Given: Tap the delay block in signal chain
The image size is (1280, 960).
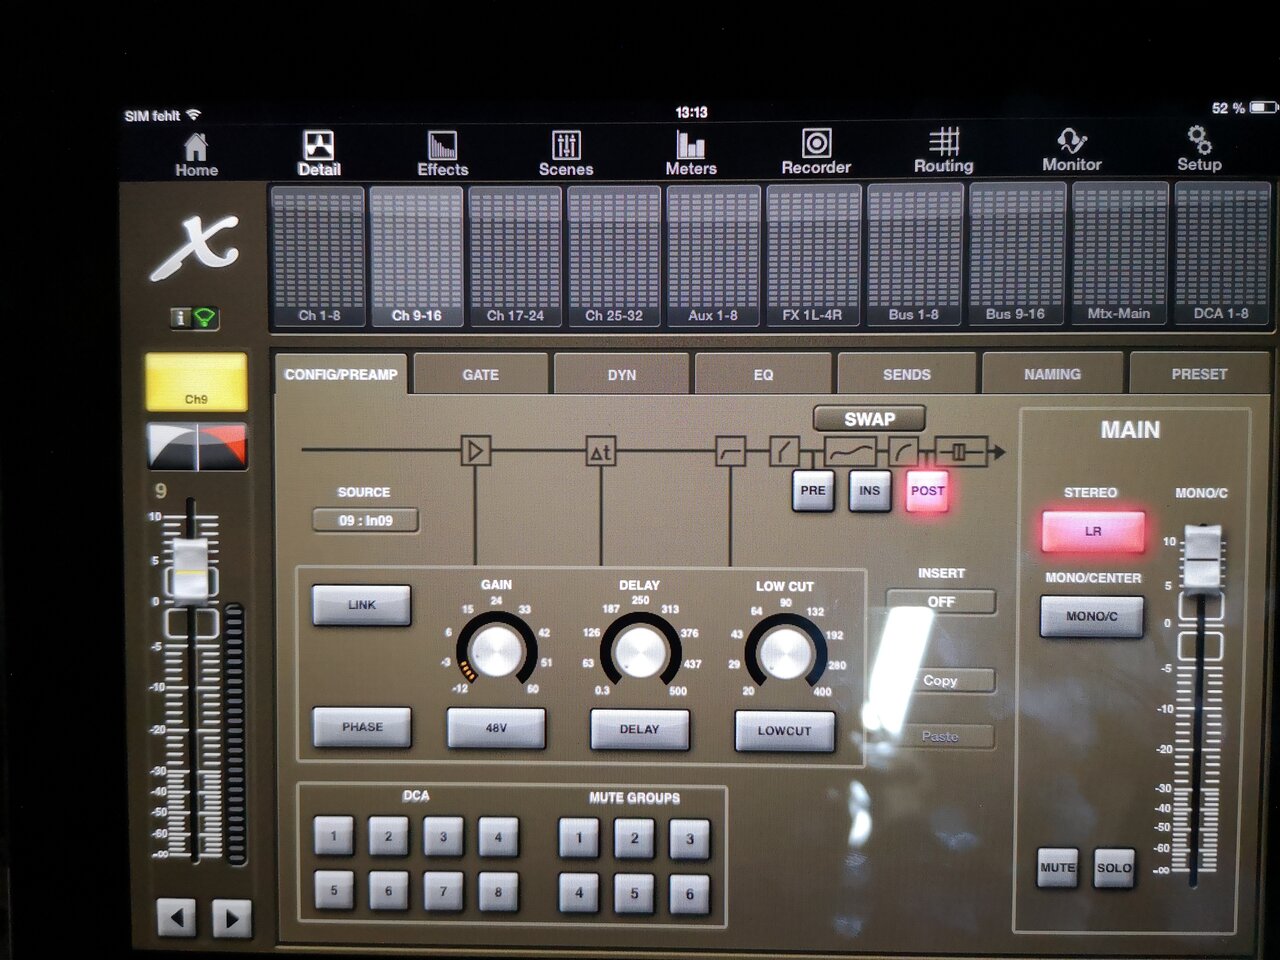Looking at the screenshot, I should (x=600, y=452).
